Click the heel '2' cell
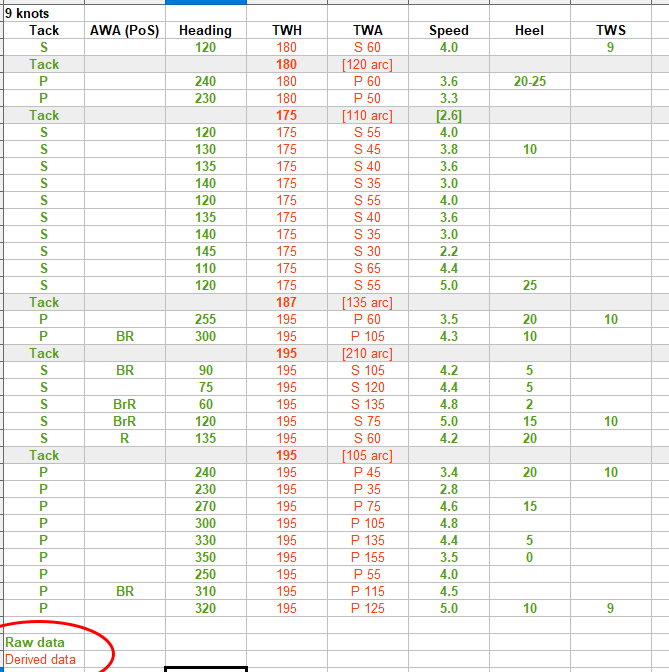Screen dimensions: 669x672 click(x=530, y=404)
